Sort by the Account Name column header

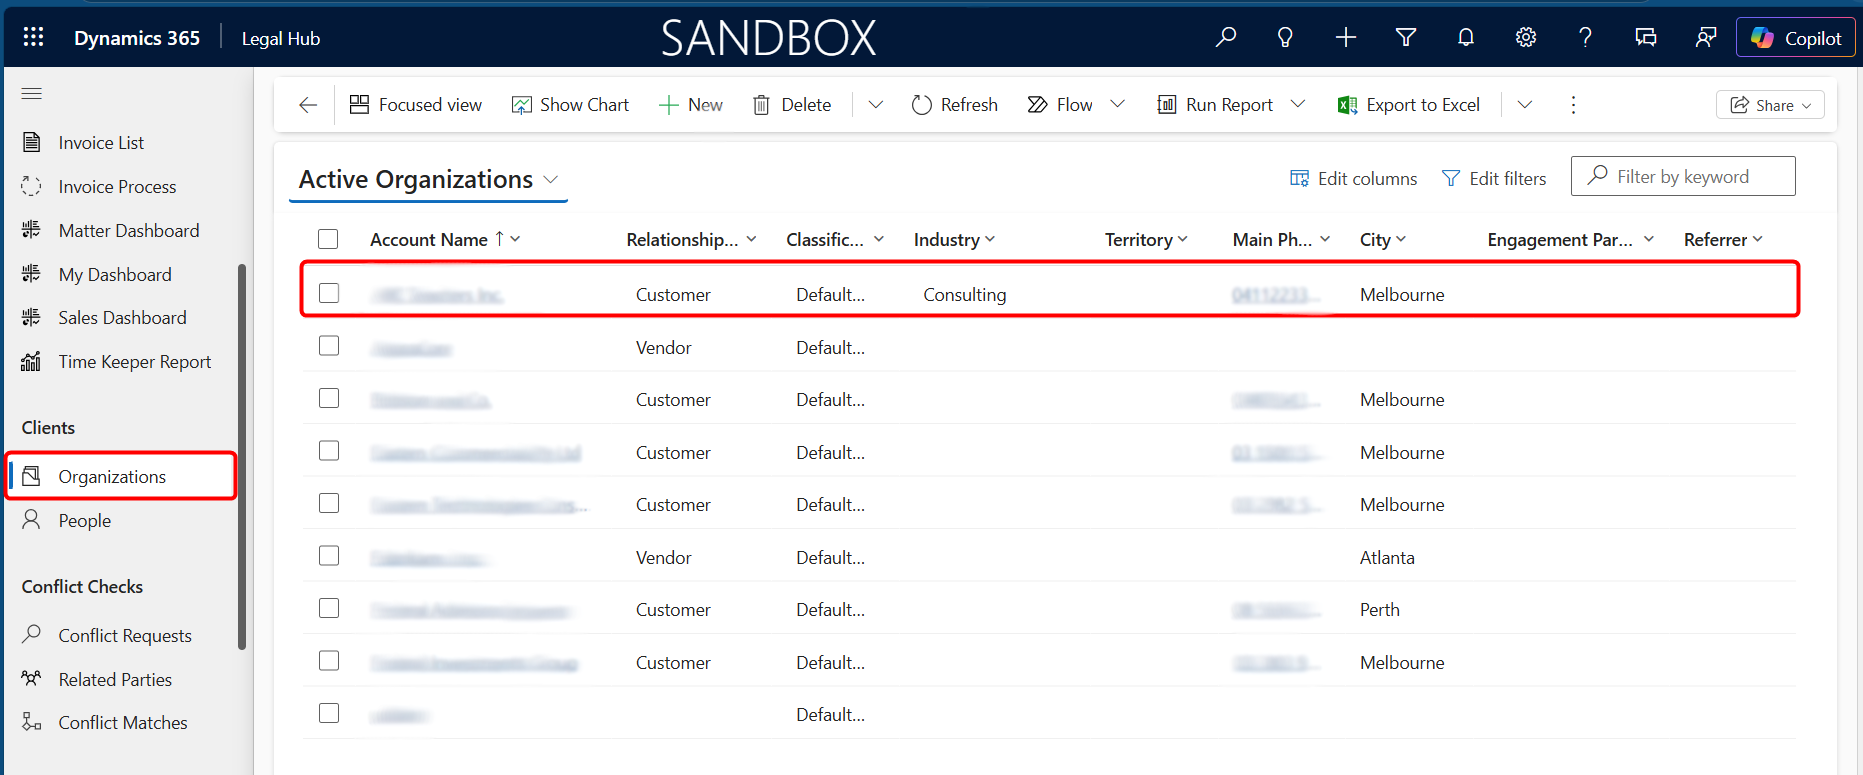pyautogui.click(x=445, y=240)
